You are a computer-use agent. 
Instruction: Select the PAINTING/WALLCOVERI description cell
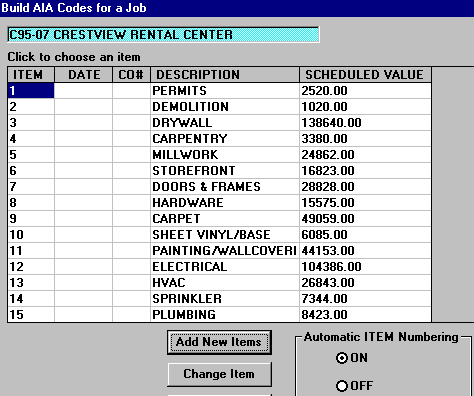coord(225,251)
